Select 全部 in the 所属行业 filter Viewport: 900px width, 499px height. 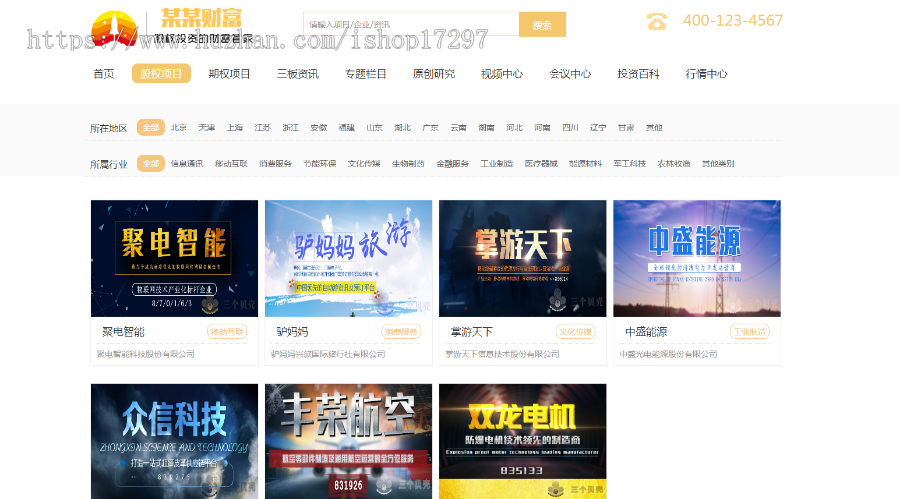pos(151,164)
